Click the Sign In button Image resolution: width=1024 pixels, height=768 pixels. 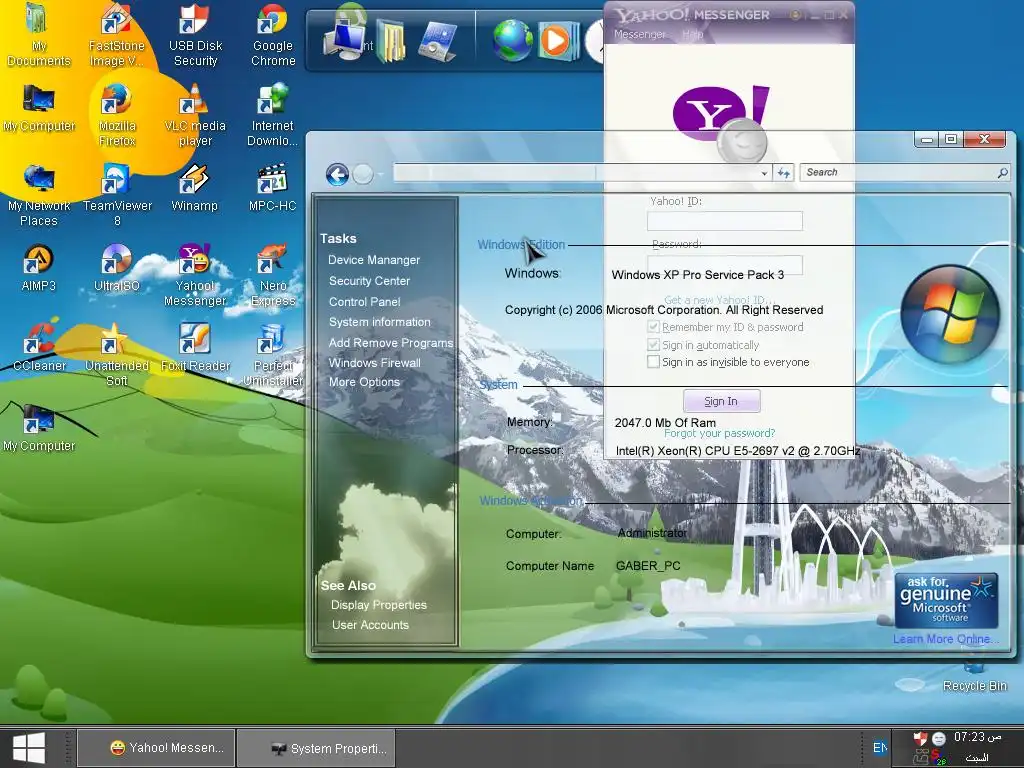(721, 401)
